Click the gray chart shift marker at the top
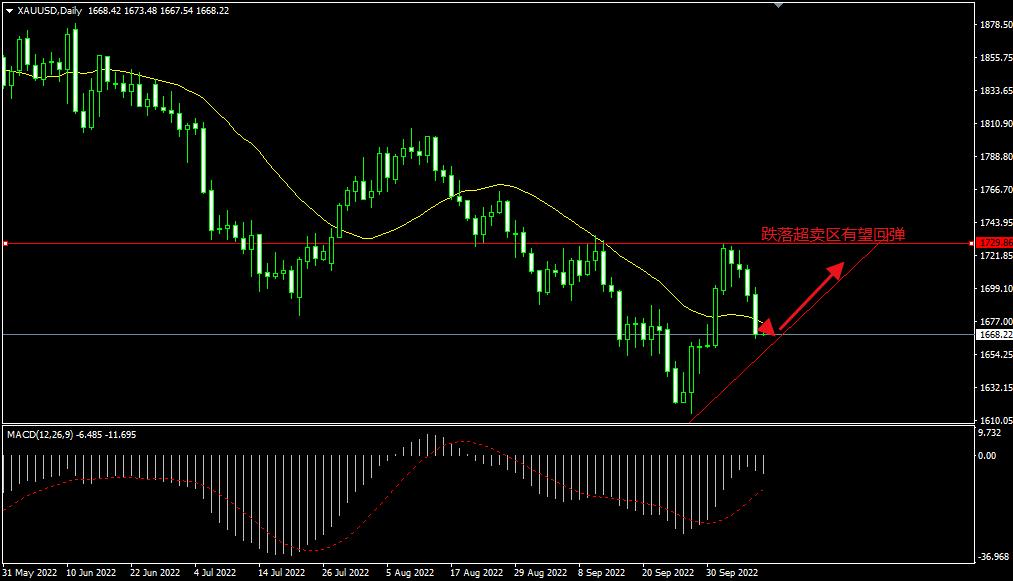This screenshot has width=1013, height=581. tap(778, 5)
